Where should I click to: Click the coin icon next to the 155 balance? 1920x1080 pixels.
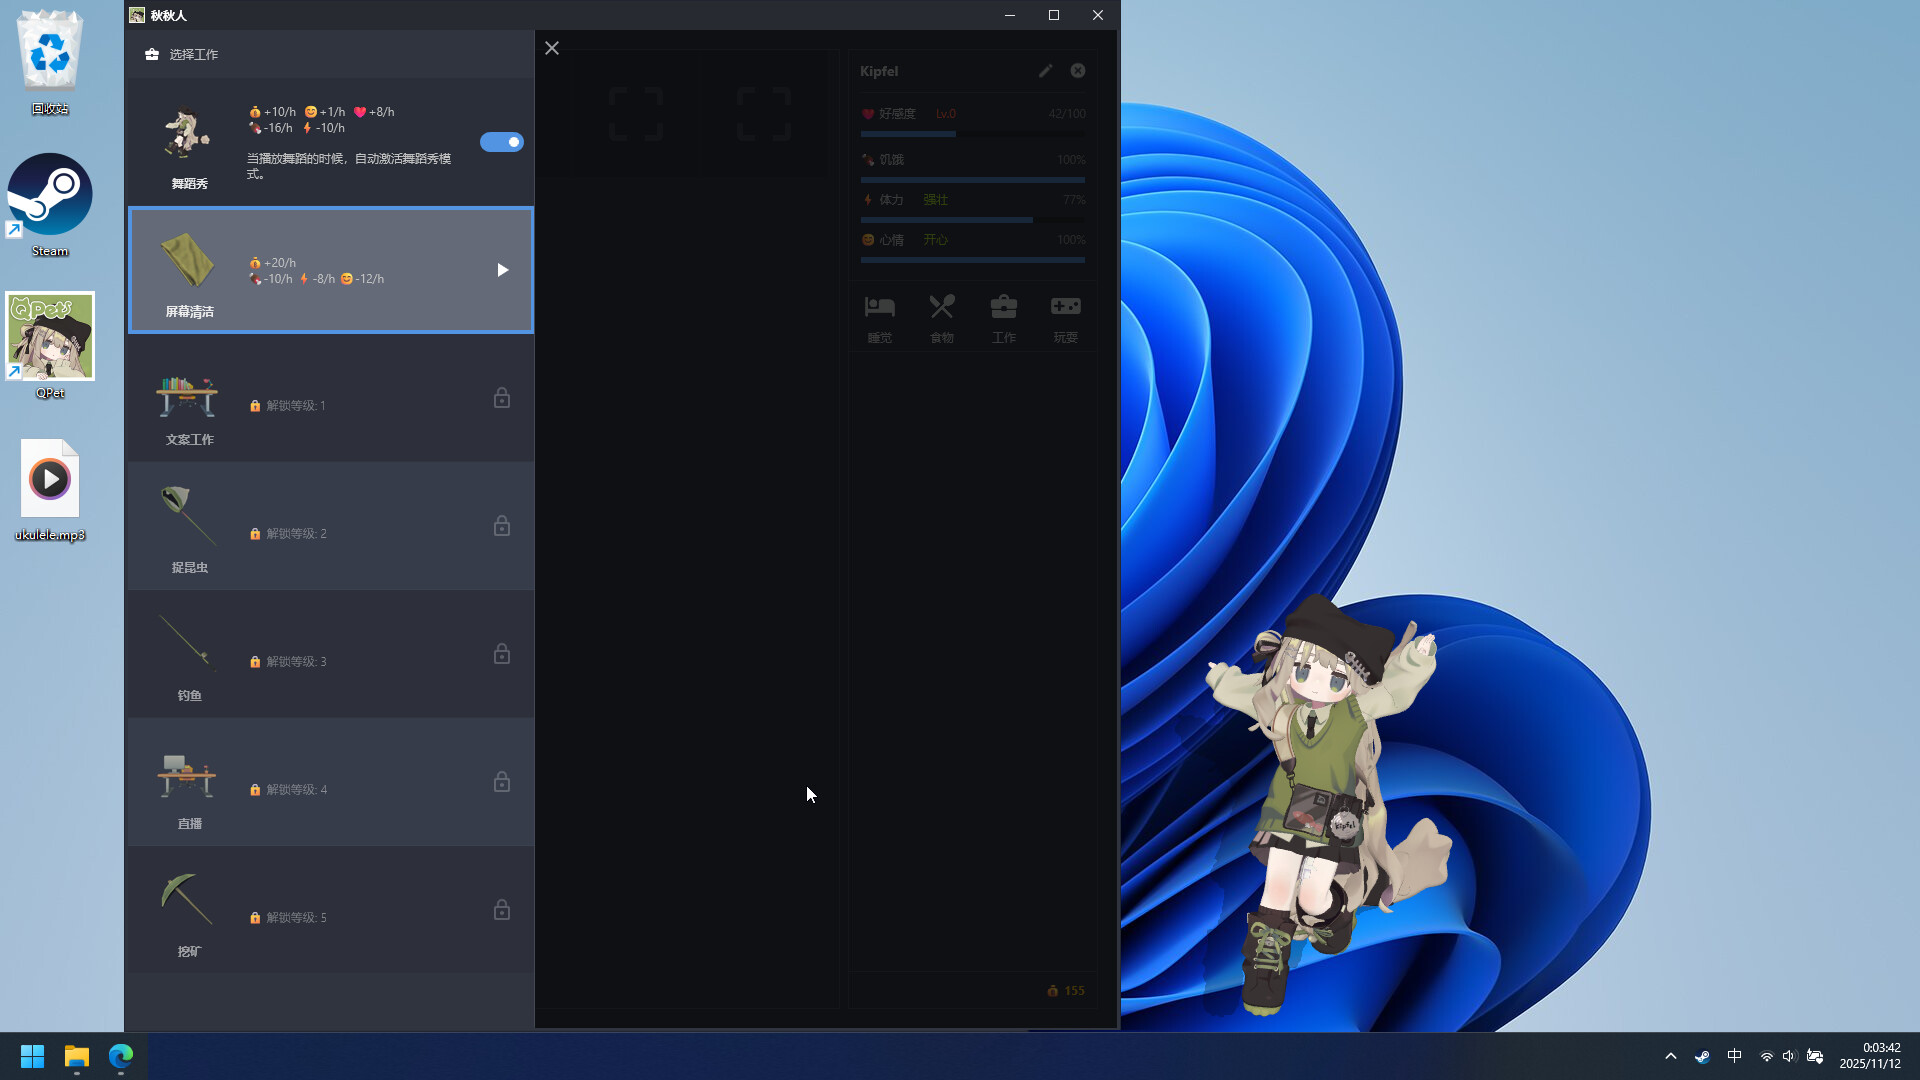pos(1052,990)
